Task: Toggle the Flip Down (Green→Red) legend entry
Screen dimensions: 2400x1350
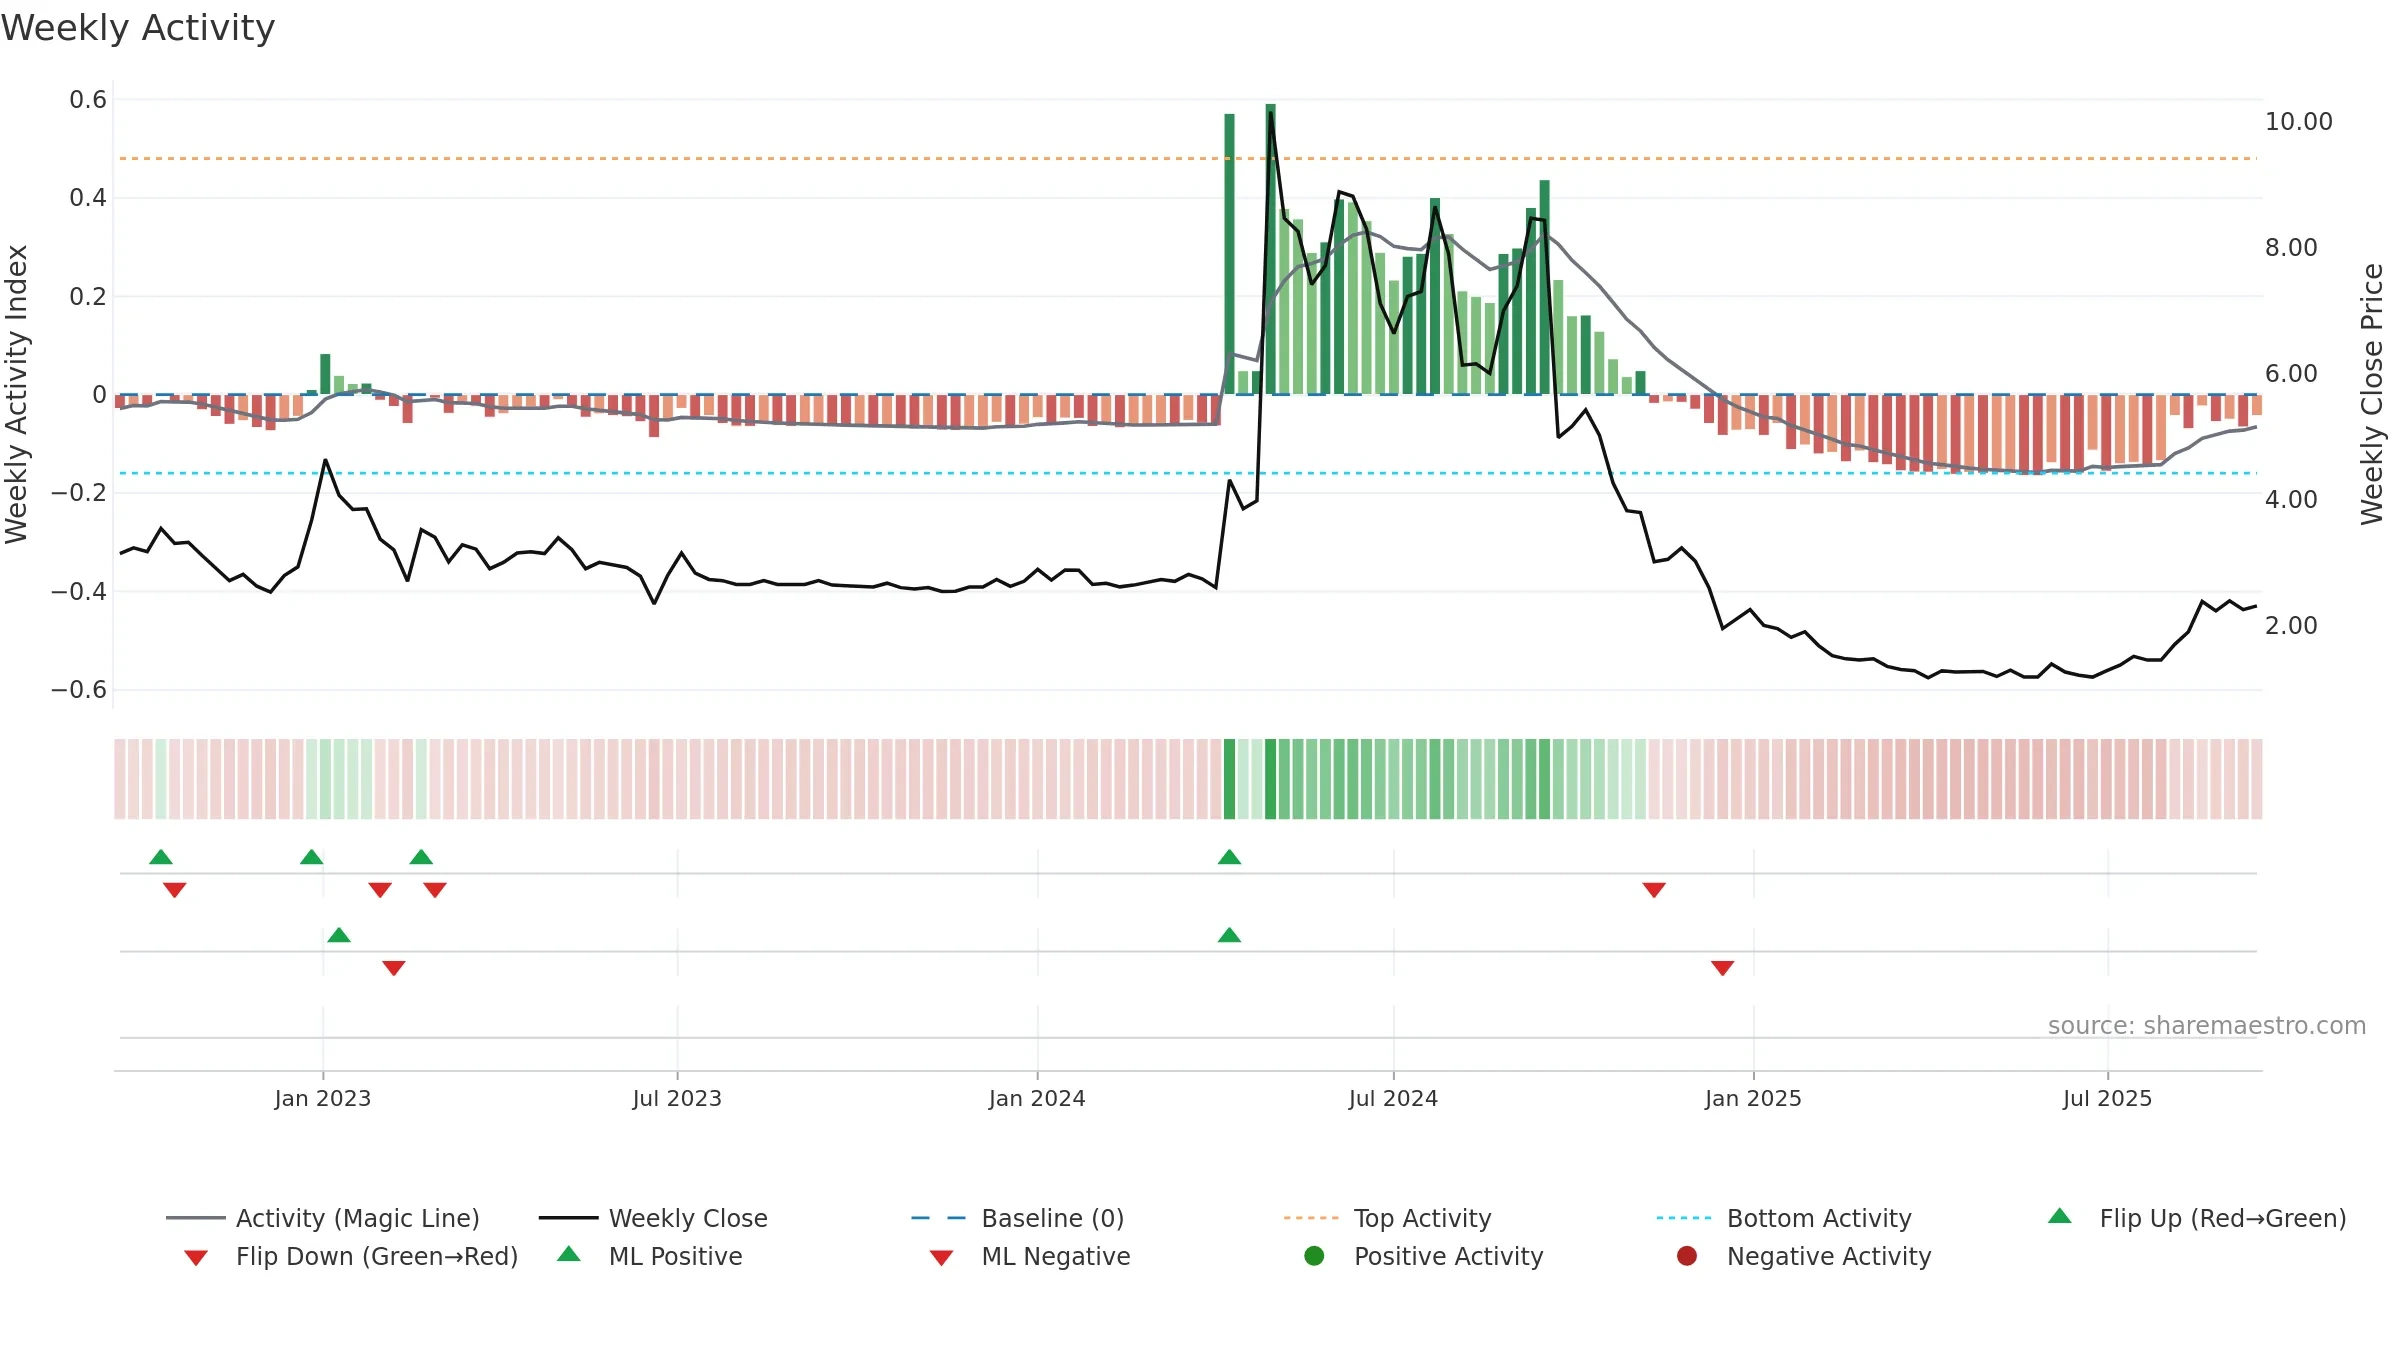Action: pos(351,1256)
